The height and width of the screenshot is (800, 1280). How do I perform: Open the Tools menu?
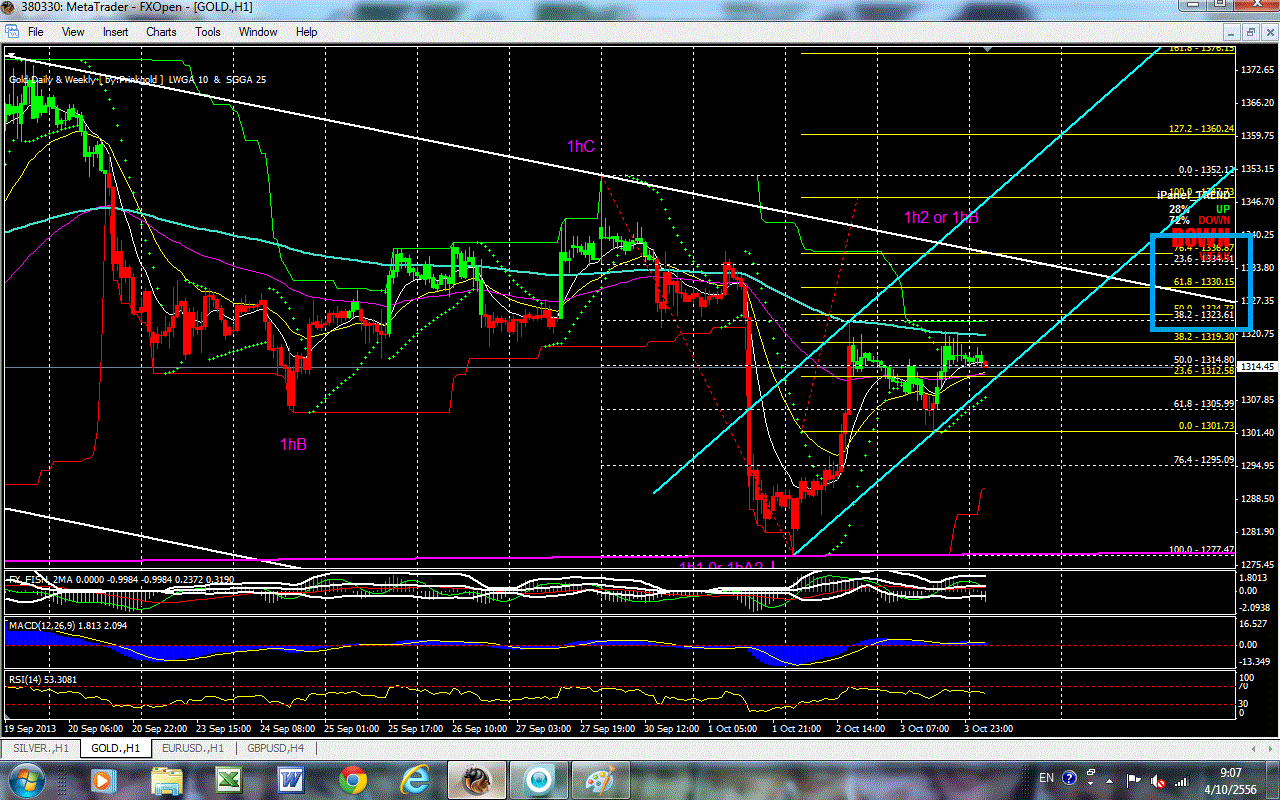click(208, 32)
